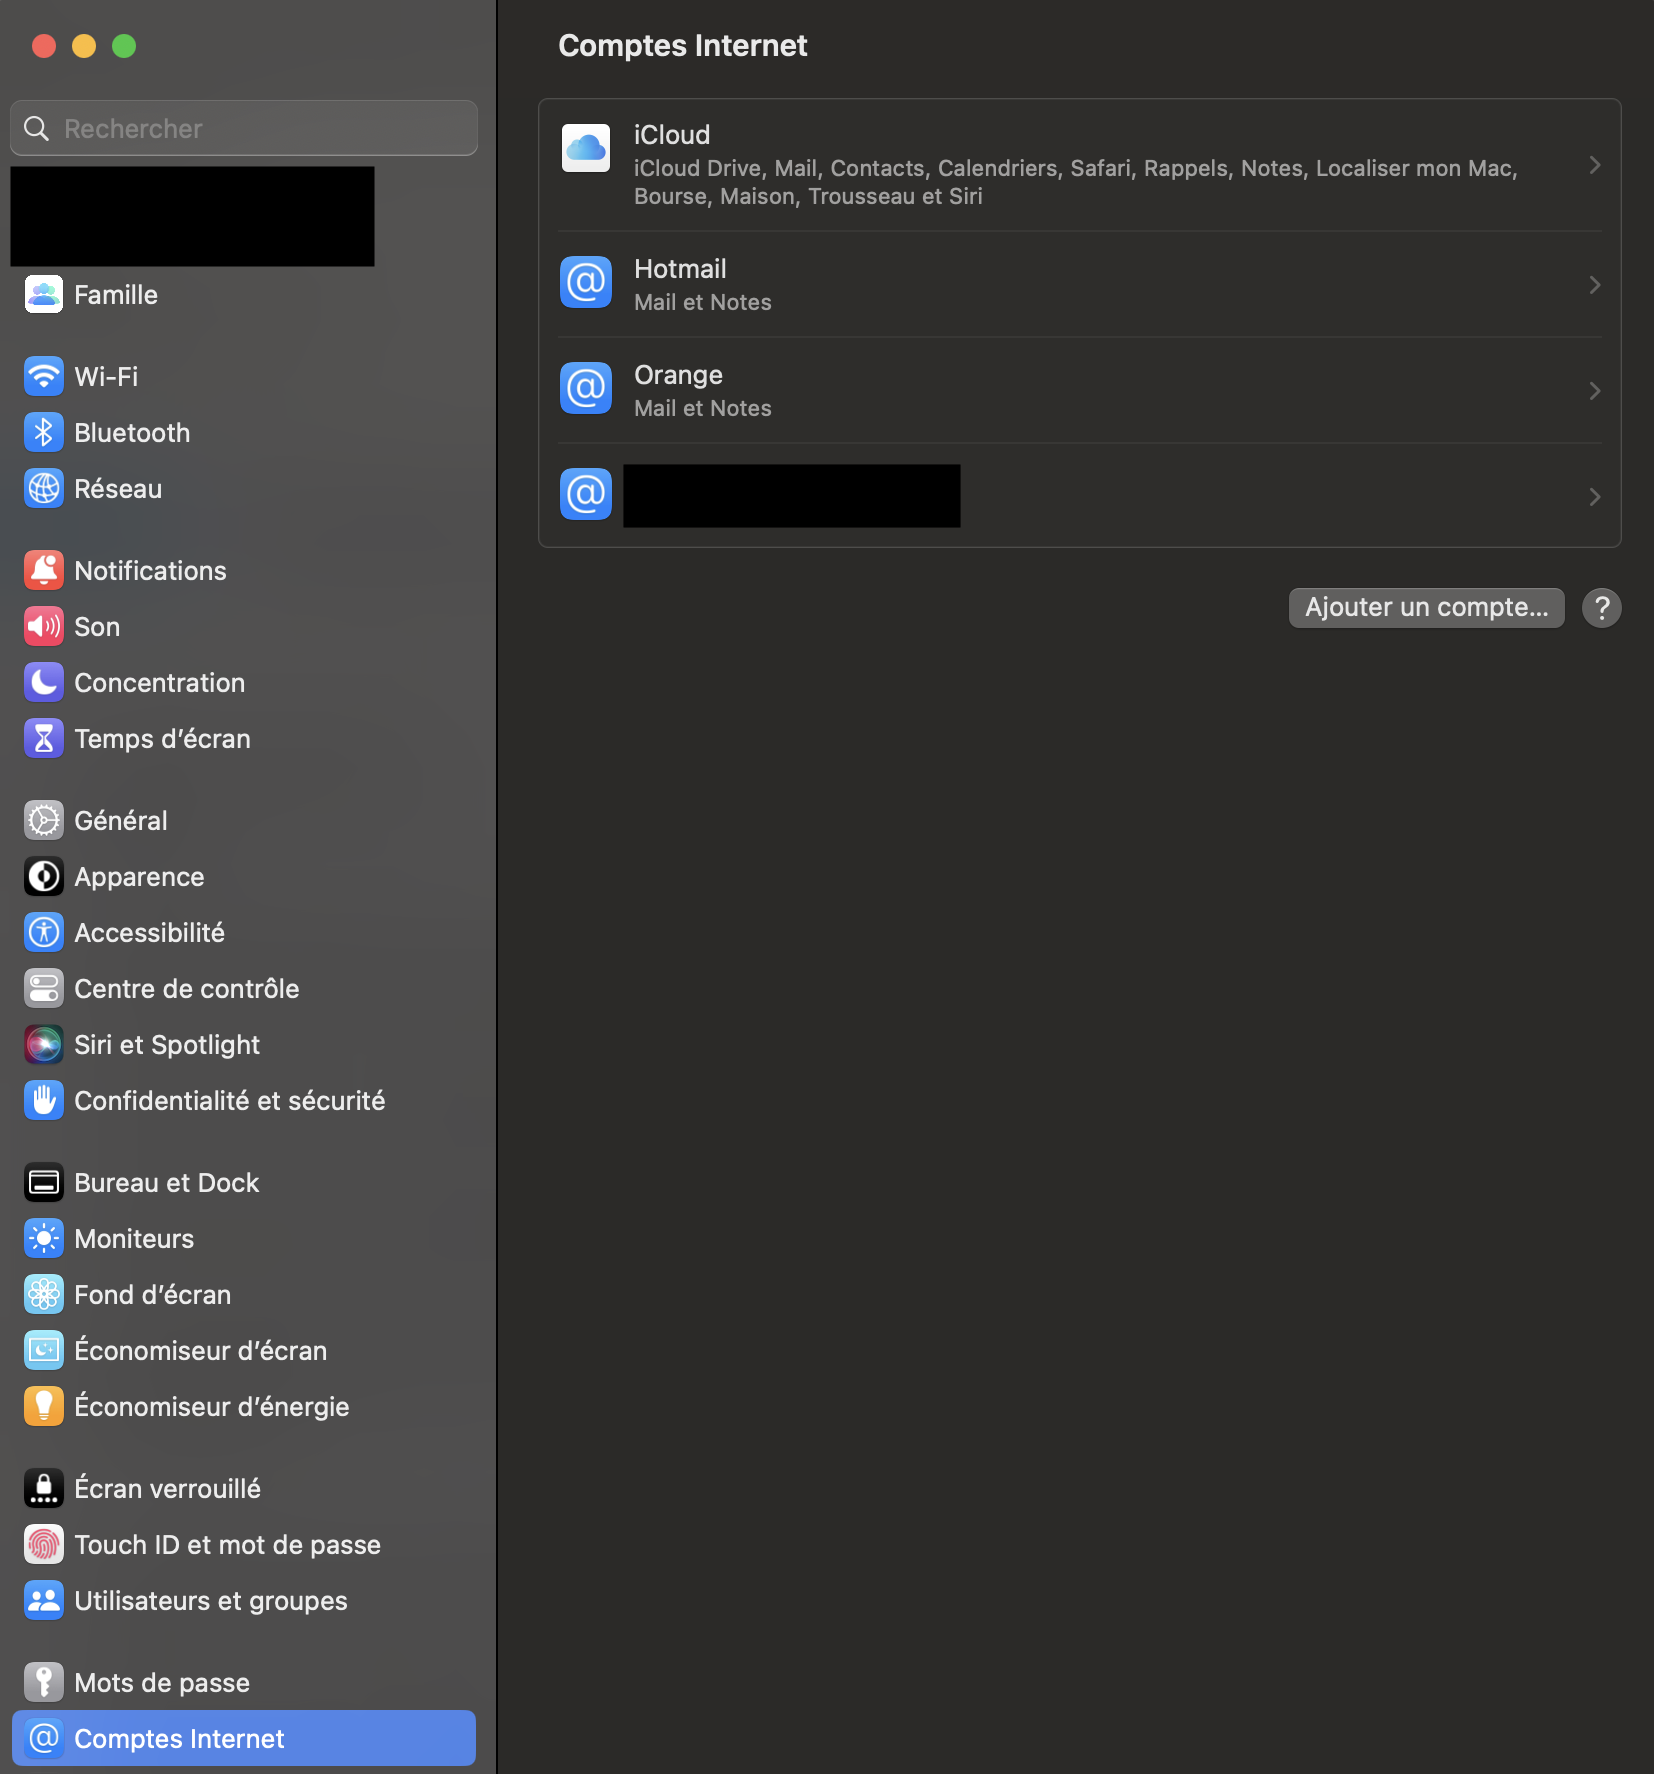Select the Son speaker icon
1654x1774 pixels.
click(x=44, y=627)
